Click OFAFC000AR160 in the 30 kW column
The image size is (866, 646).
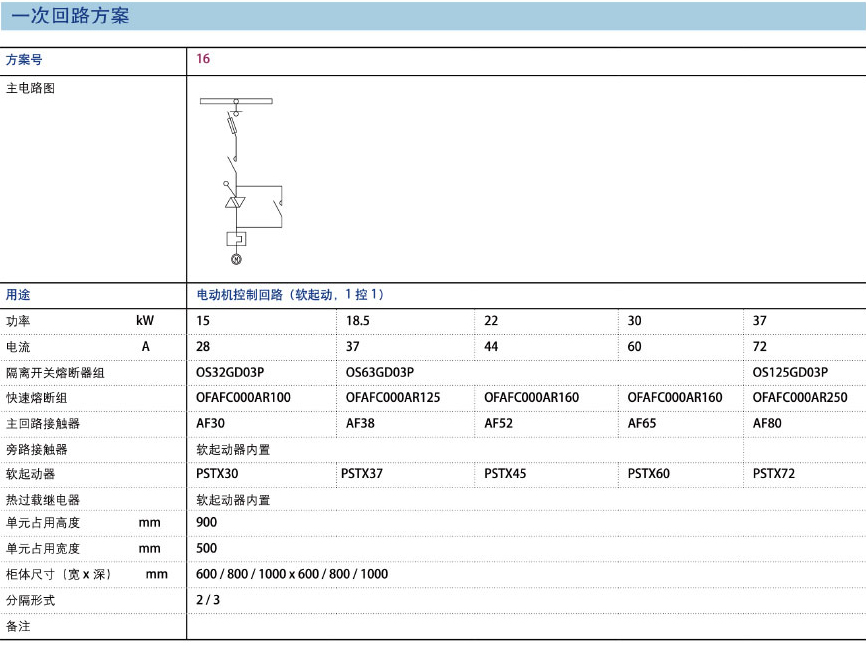pos(674,398)
